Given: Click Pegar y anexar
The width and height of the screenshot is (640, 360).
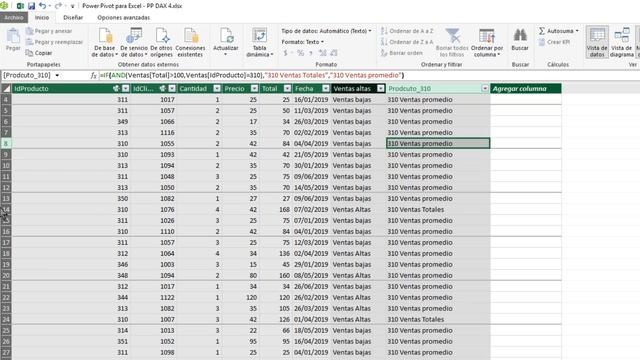Looking at the screenshot, I should click(x=49, y=31).
